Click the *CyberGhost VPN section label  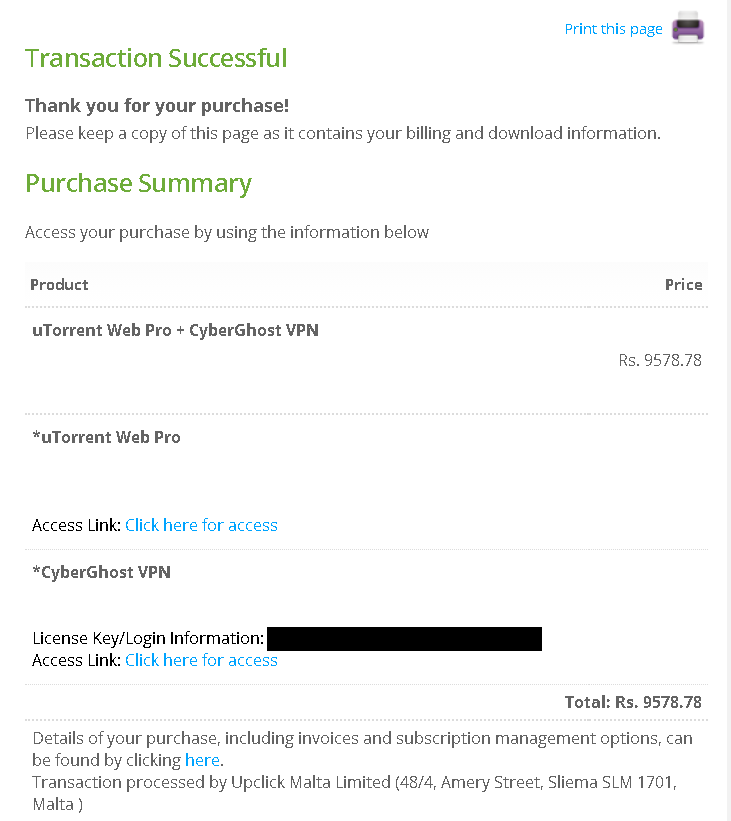(102, 572)
